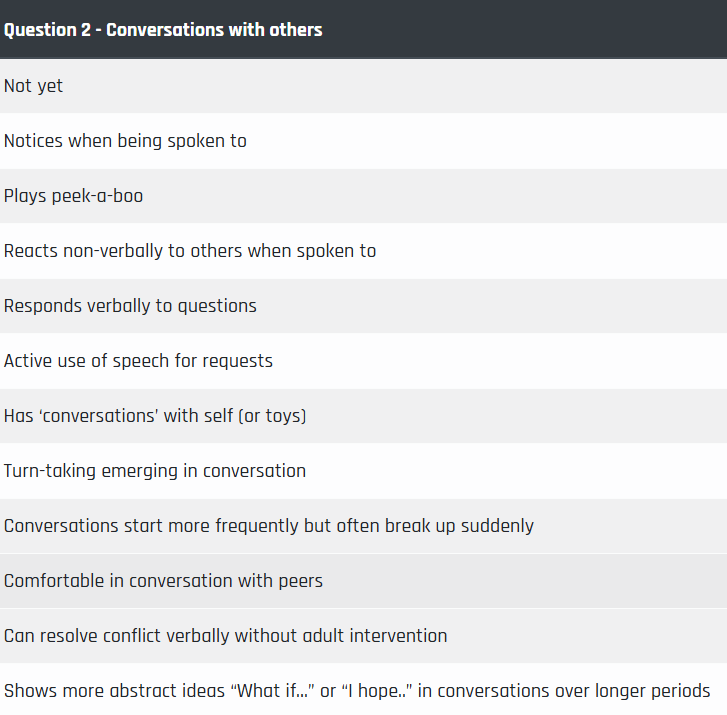This screenshot has width=727, height=715.
Task: Select 'Responds verbally to questions' option
Action: pos(364,306)
